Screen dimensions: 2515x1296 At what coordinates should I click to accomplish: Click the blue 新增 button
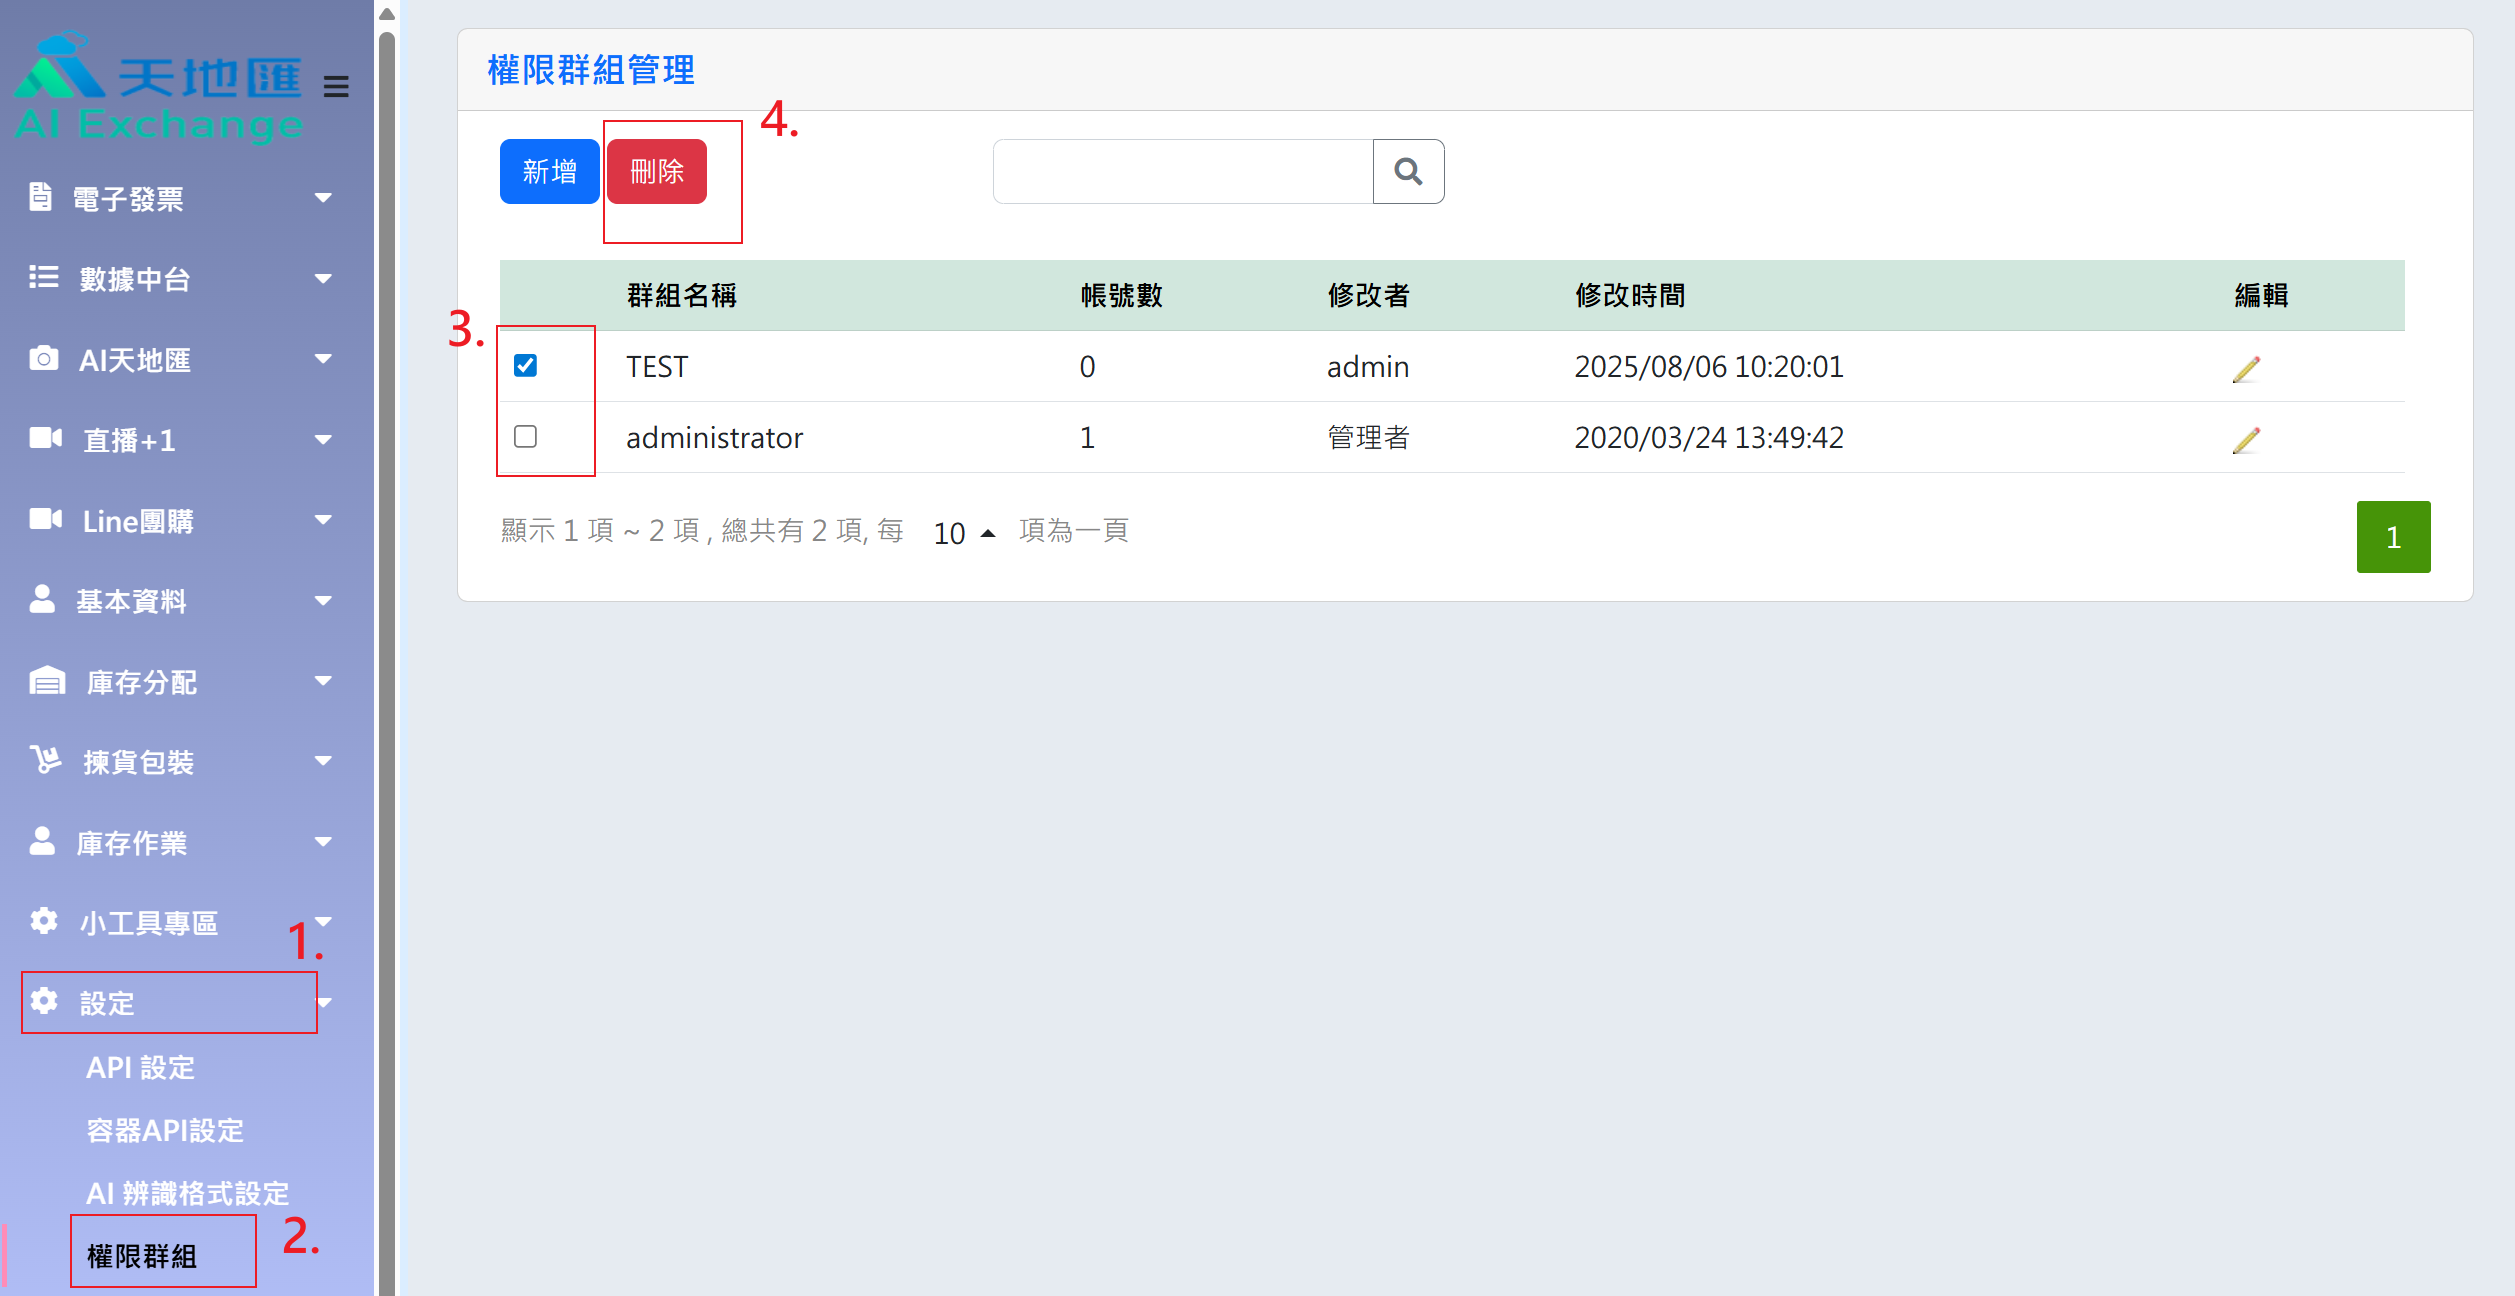(x=549, y=172)
